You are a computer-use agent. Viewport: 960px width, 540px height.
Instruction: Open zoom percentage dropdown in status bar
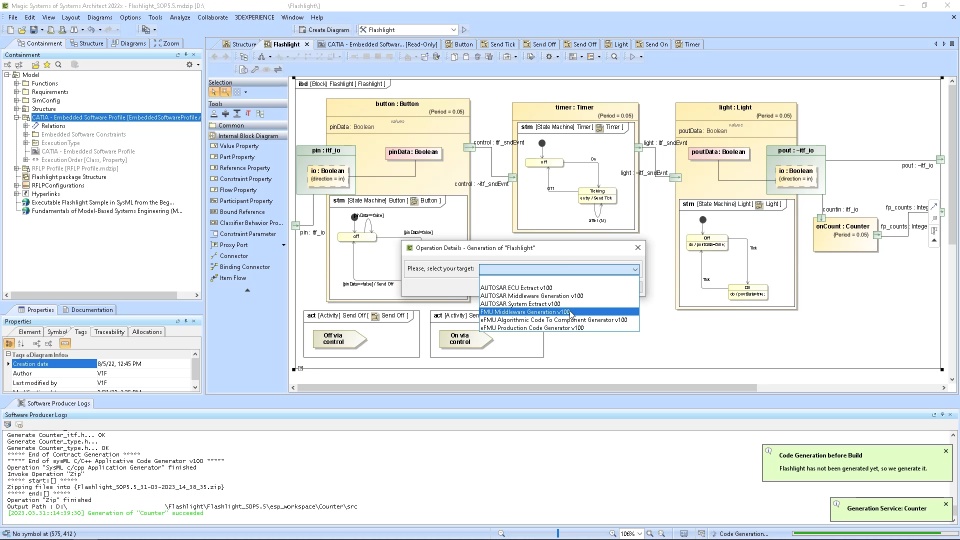pos(640,534)
